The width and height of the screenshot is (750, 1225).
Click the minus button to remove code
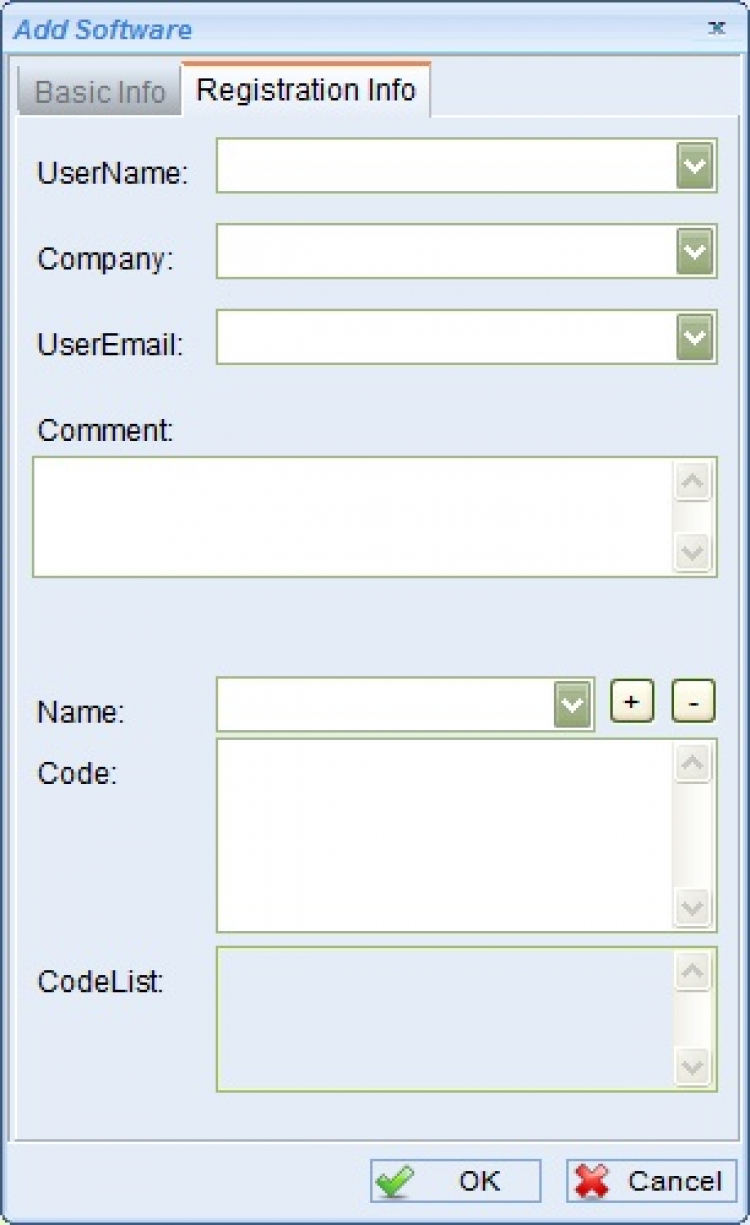pyautogui.click(x=693, y=702)
